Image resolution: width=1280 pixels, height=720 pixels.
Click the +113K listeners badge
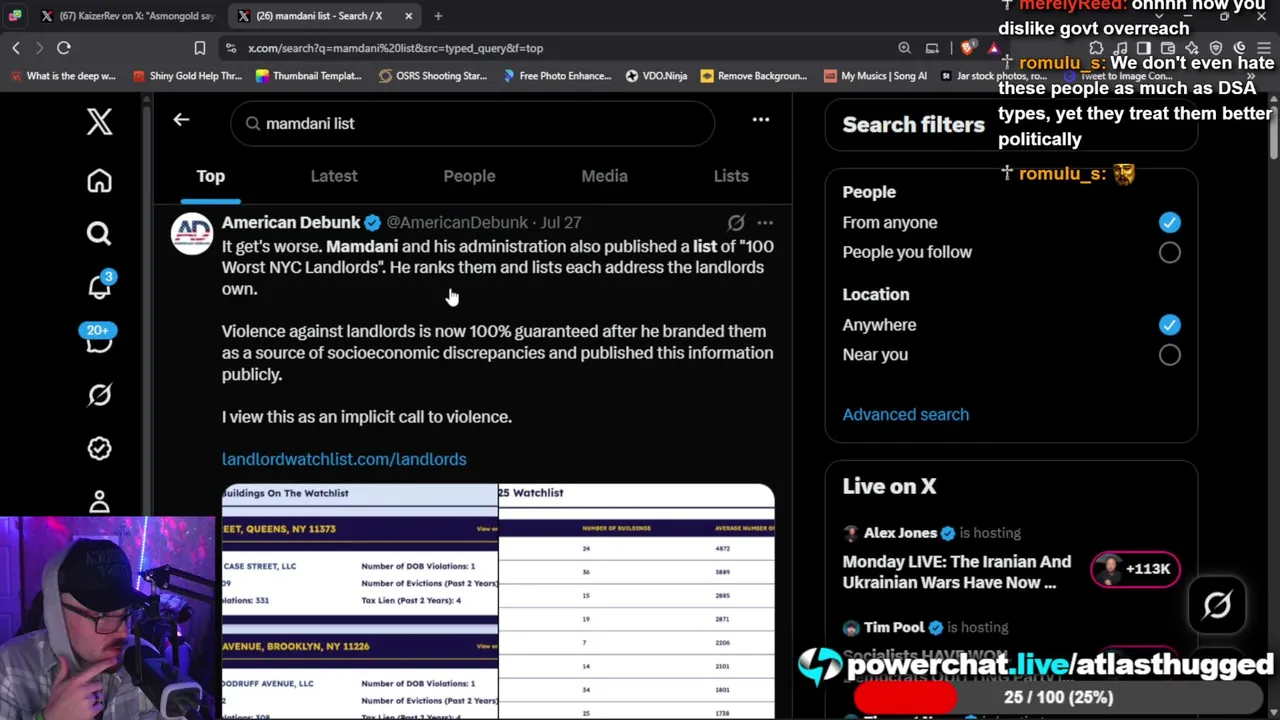1135,569
